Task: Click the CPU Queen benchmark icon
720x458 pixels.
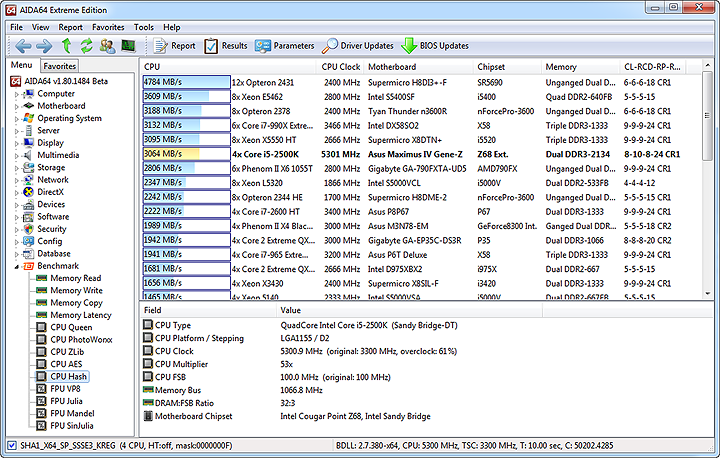Action: tap(42, 327)
